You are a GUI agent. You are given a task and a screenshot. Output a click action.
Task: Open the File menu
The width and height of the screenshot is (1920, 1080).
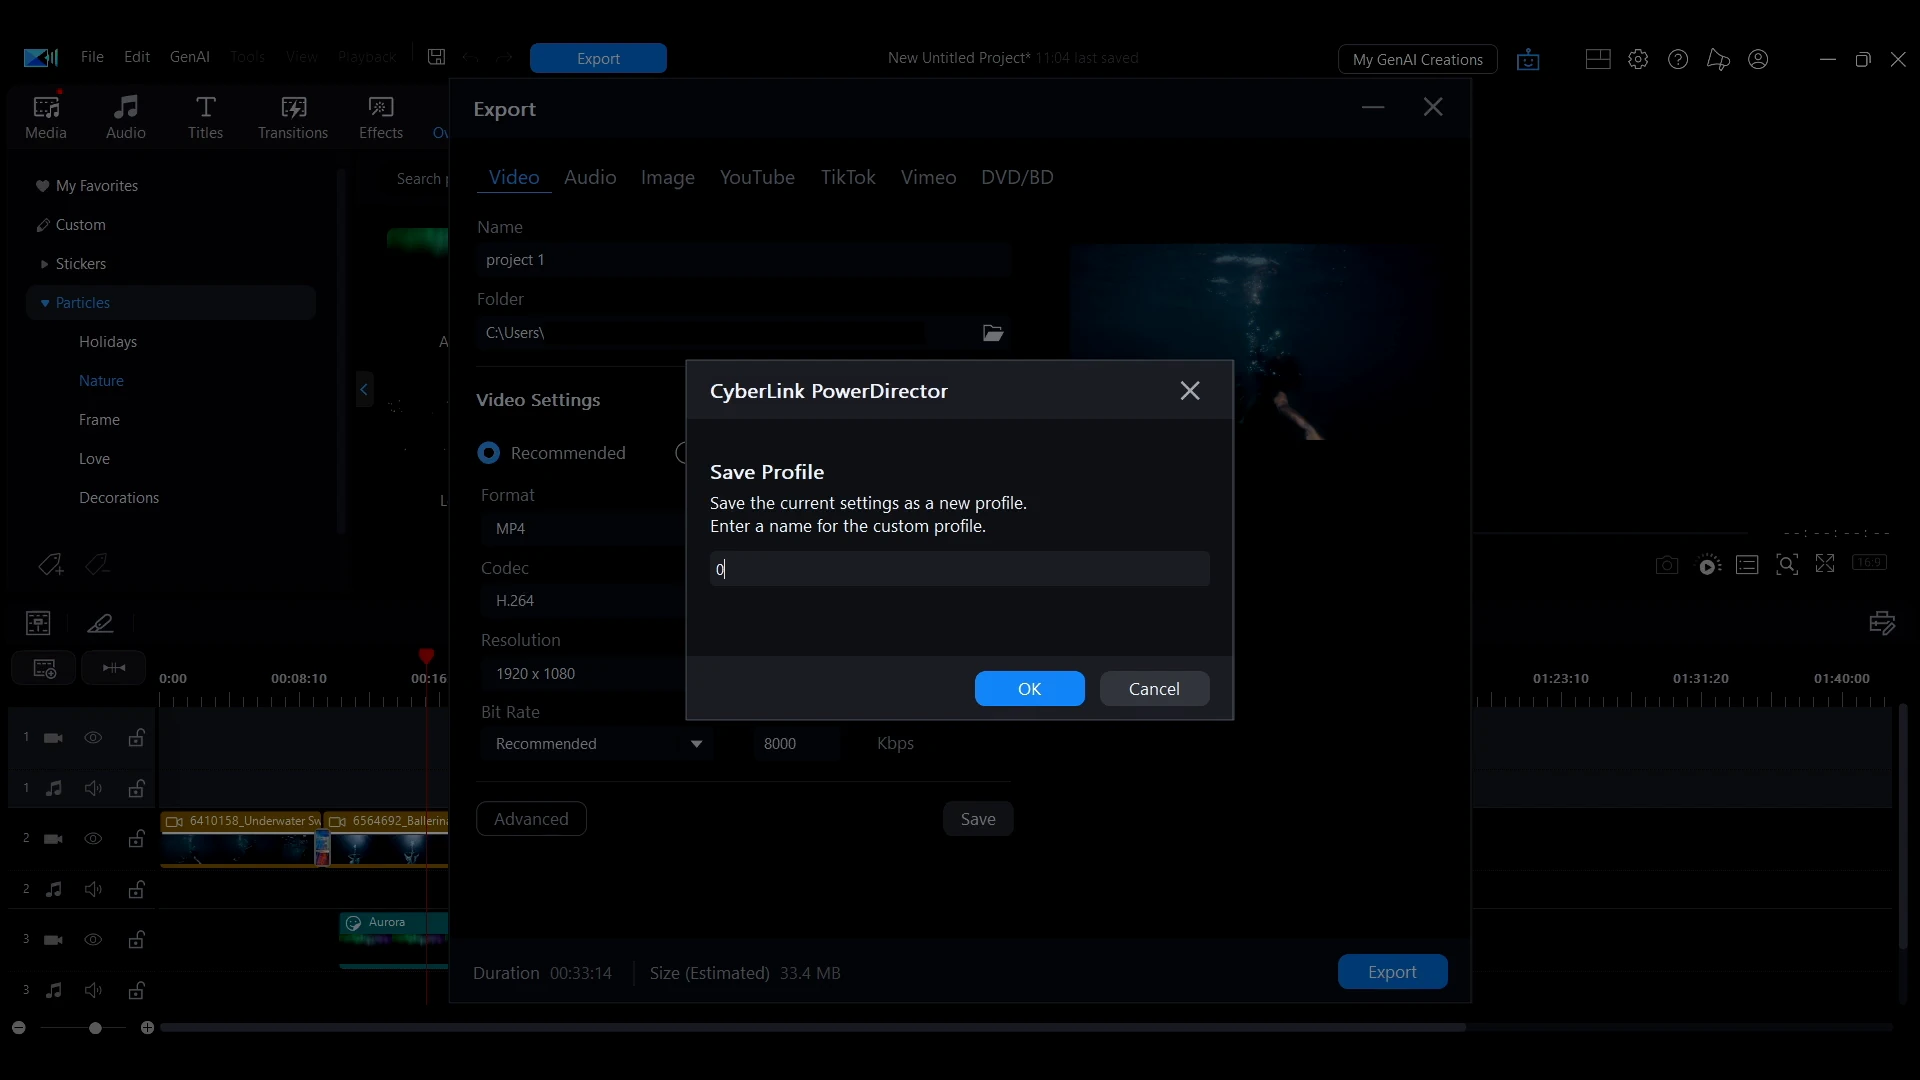click(x=92, y=57)
